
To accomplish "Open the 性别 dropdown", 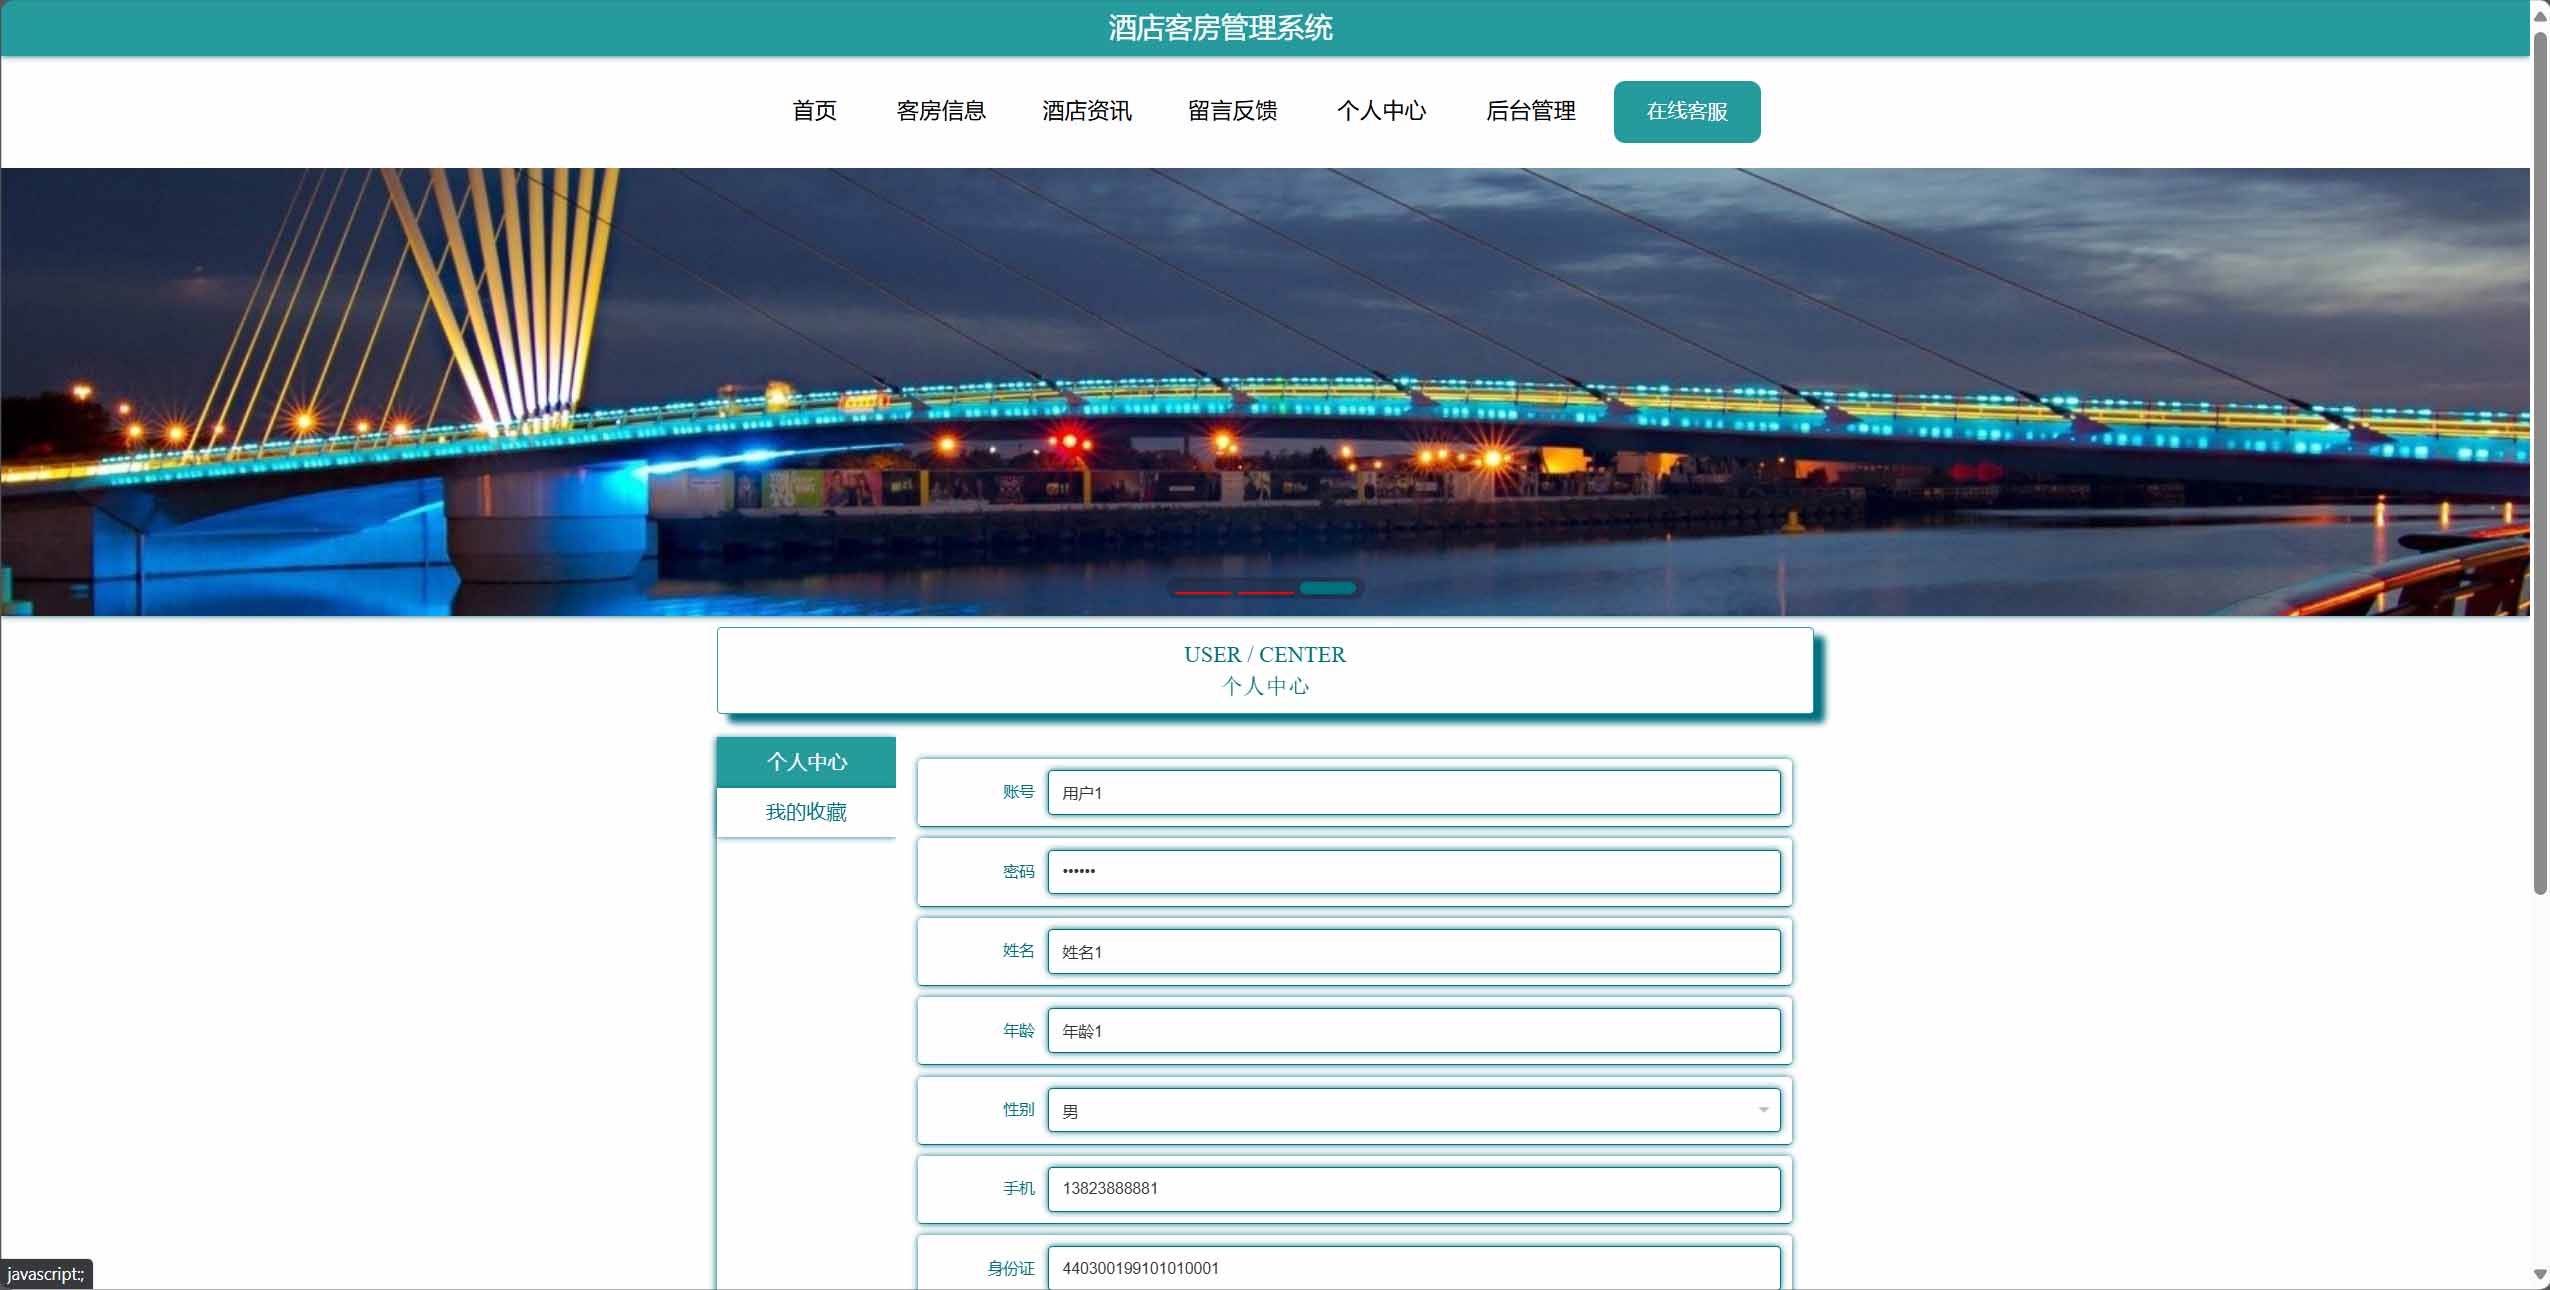I will point(1414,1110).
